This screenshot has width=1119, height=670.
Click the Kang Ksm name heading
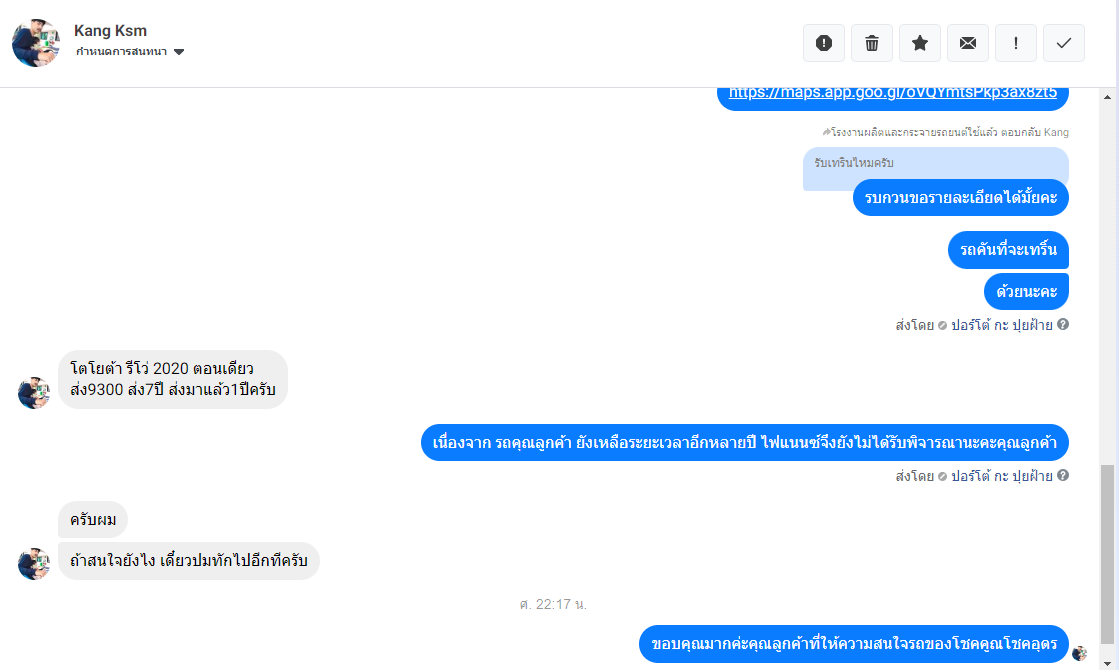(111, 31)
